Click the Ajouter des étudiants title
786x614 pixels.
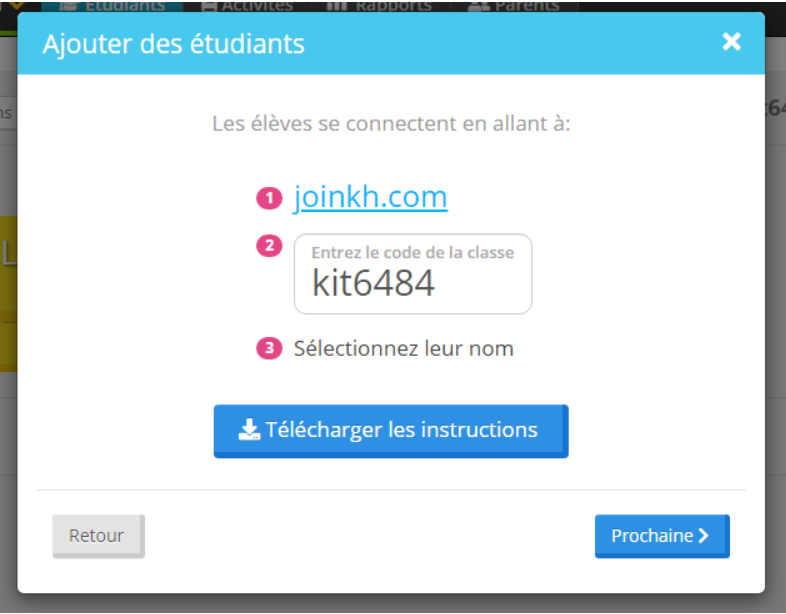click(173, 44)
